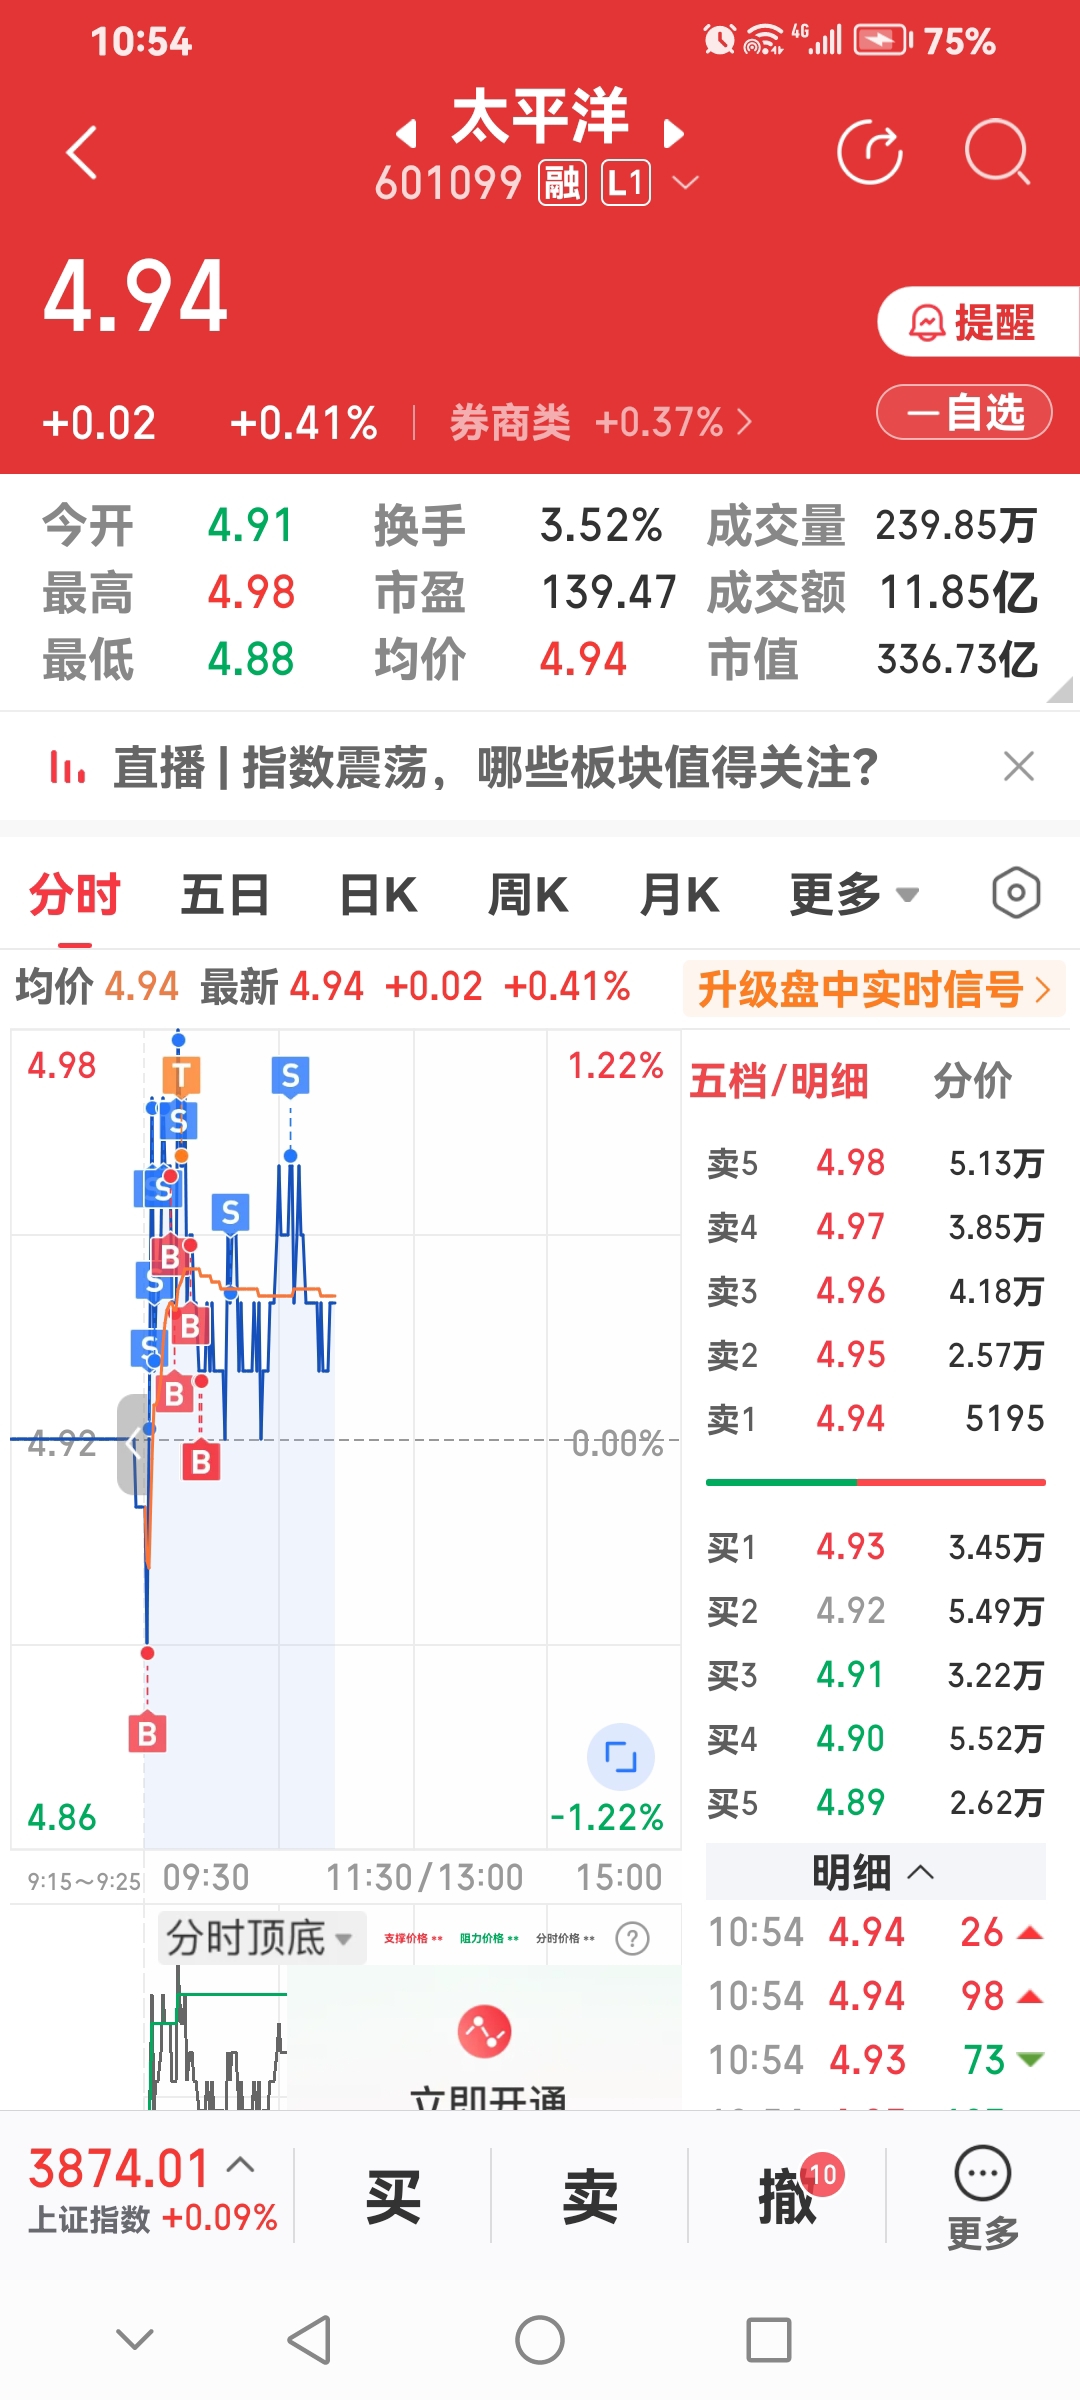Open 分时顶底 indicator dropdown
The width and height of the screenshot is (1080, 2400).
pyautogui.click(x=262, y=1938)
